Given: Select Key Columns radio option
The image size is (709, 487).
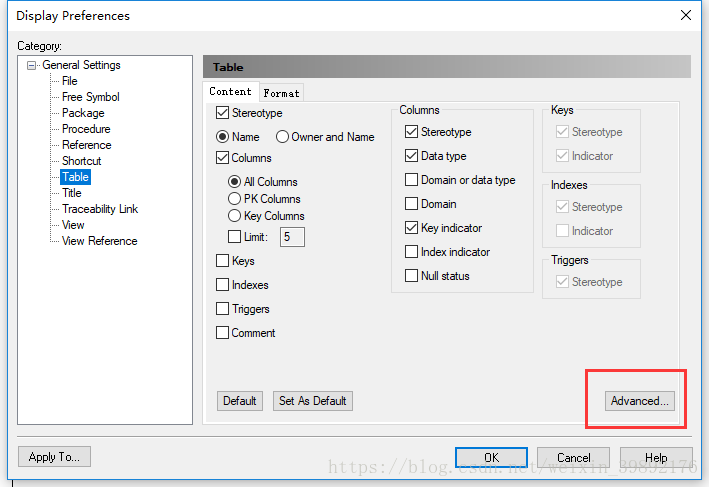Looking at the screenshot, I should (x=234, y=216).
